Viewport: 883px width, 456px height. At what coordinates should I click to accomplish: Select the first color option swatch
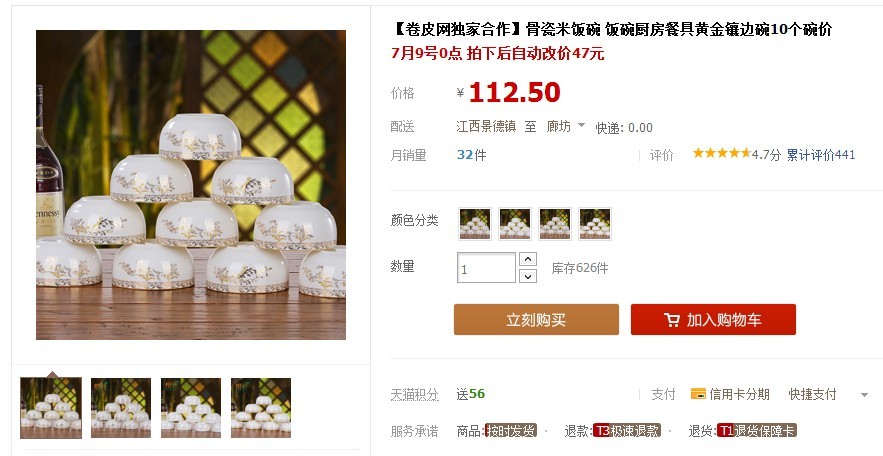point(475,223)
